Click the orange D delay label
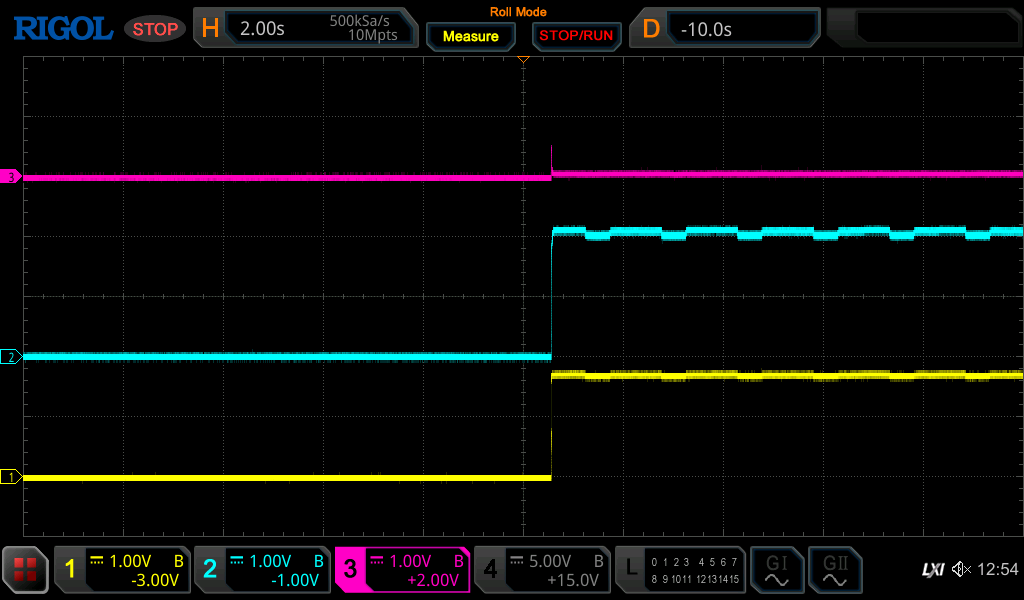Screen dimensions: 1024x600 coord(651,28)
